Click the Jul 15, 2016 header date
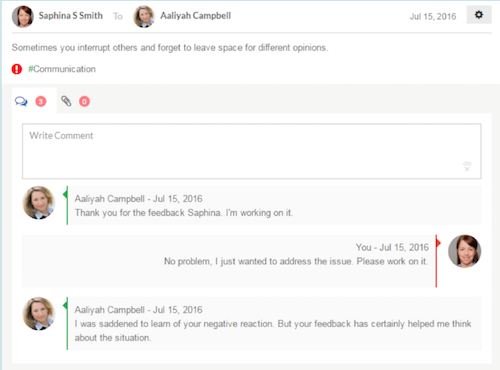500x370 pixels. 433,16
